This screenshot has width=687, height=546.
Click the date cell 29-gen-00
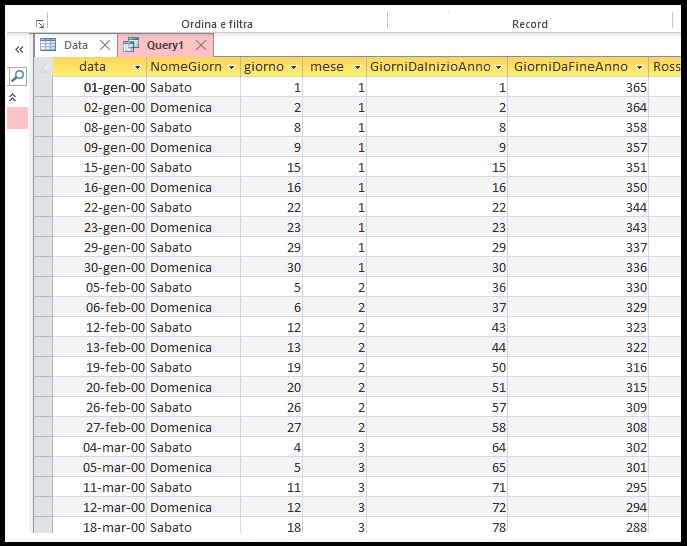pyautogui.click(x=99, y=247)
